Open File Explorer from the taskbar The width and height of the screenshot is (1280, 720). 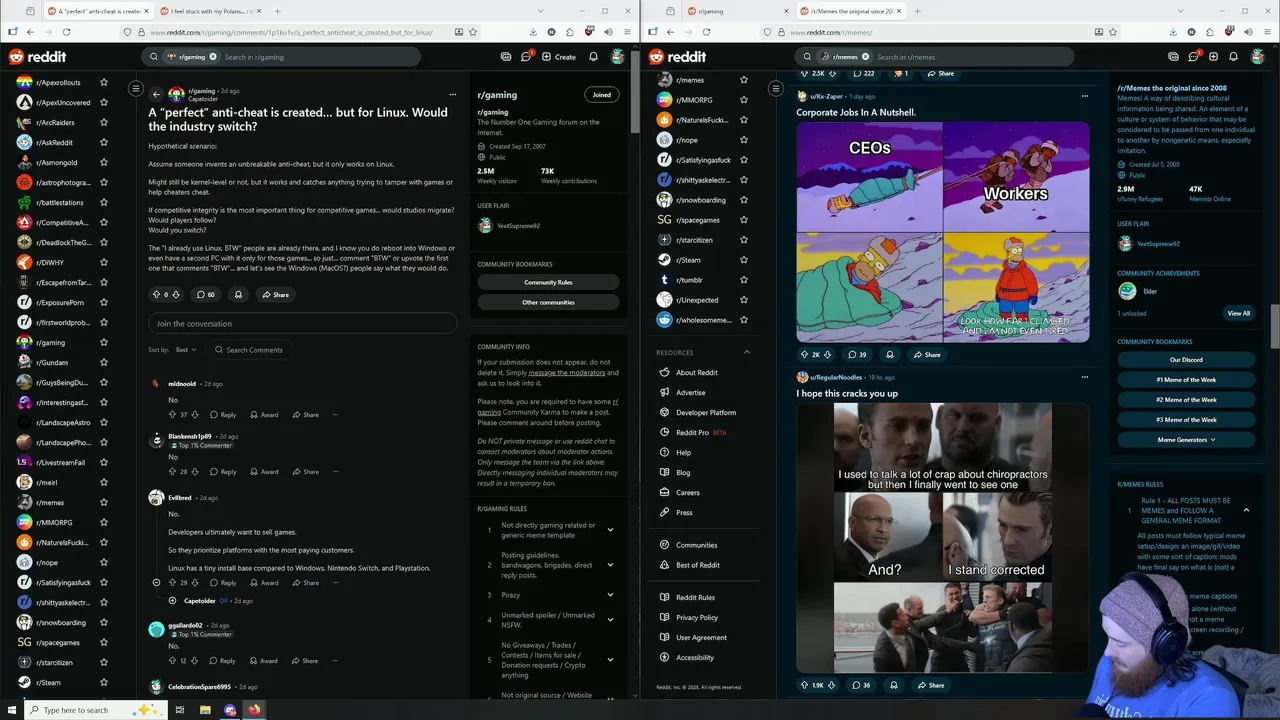click(205, 710)
